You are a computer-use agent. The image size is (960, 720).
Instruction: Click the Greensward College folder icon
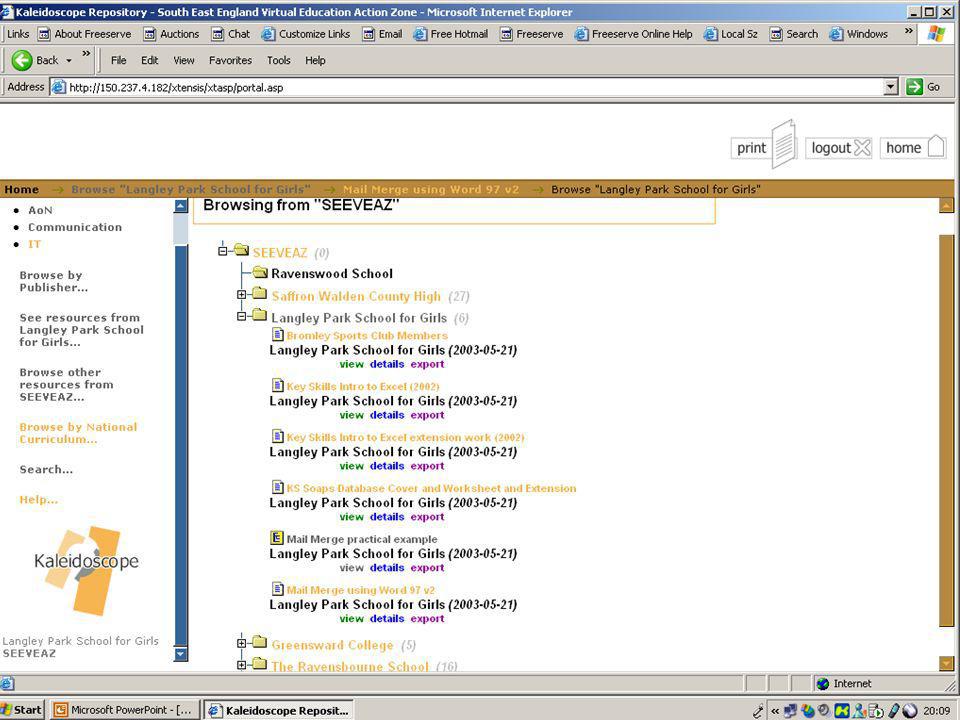tap(260, 642)
